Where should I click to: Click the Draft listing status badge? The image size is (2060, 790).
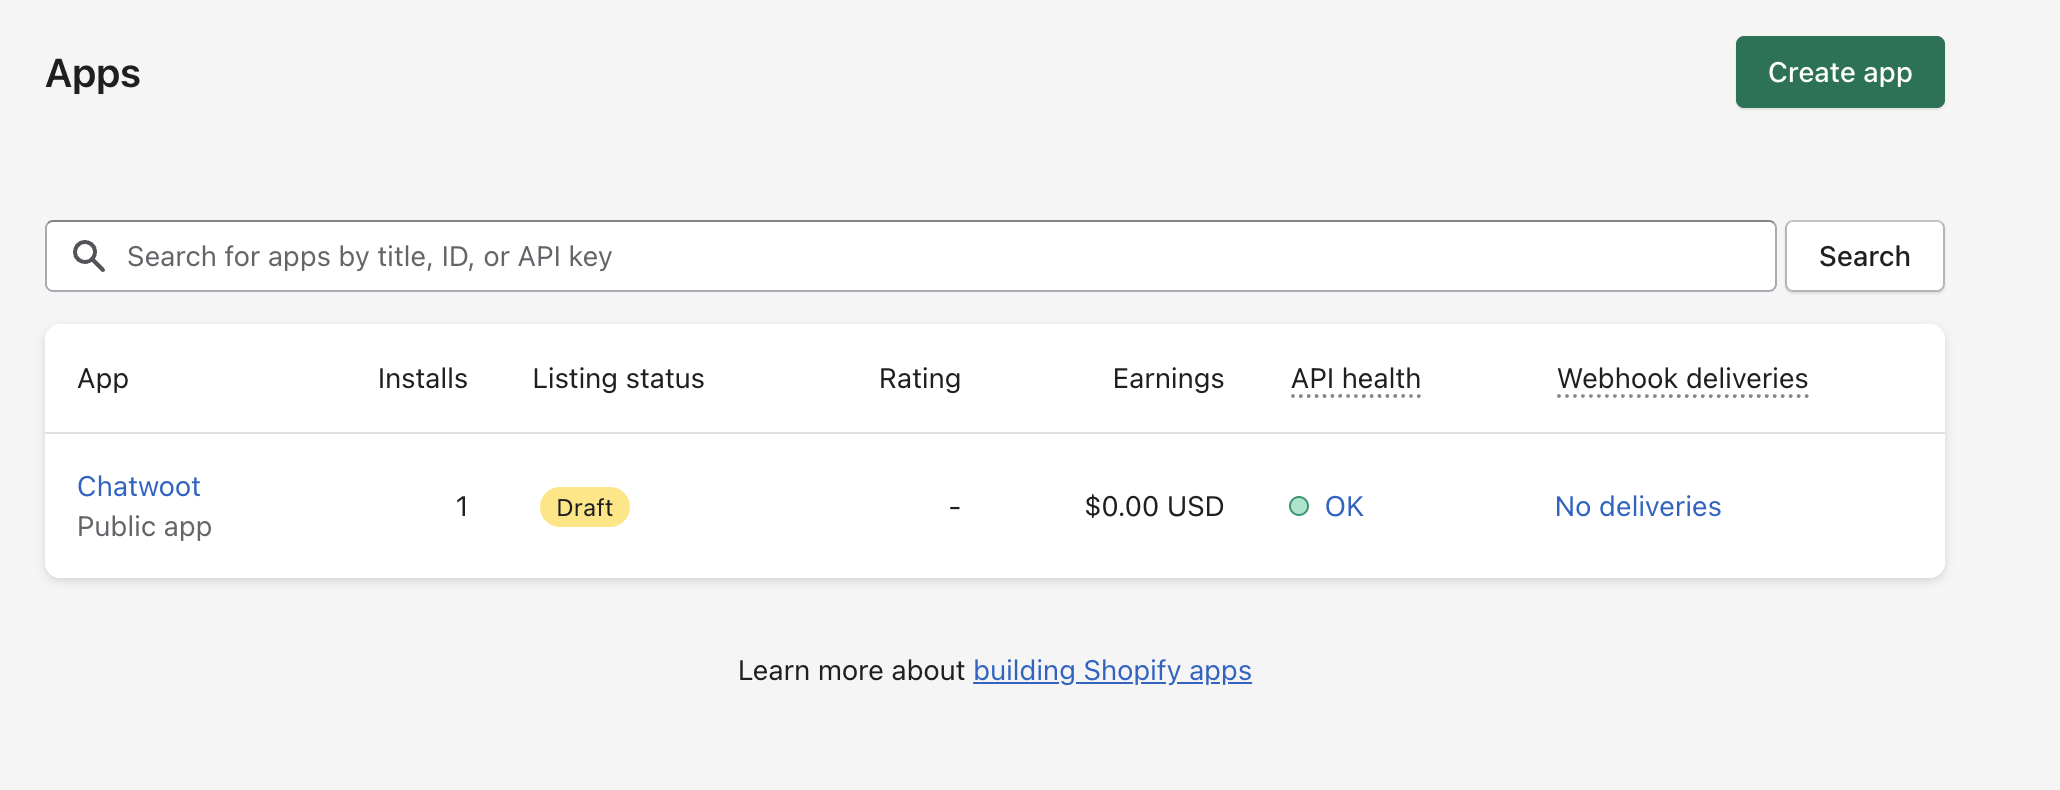pos(585,507)
